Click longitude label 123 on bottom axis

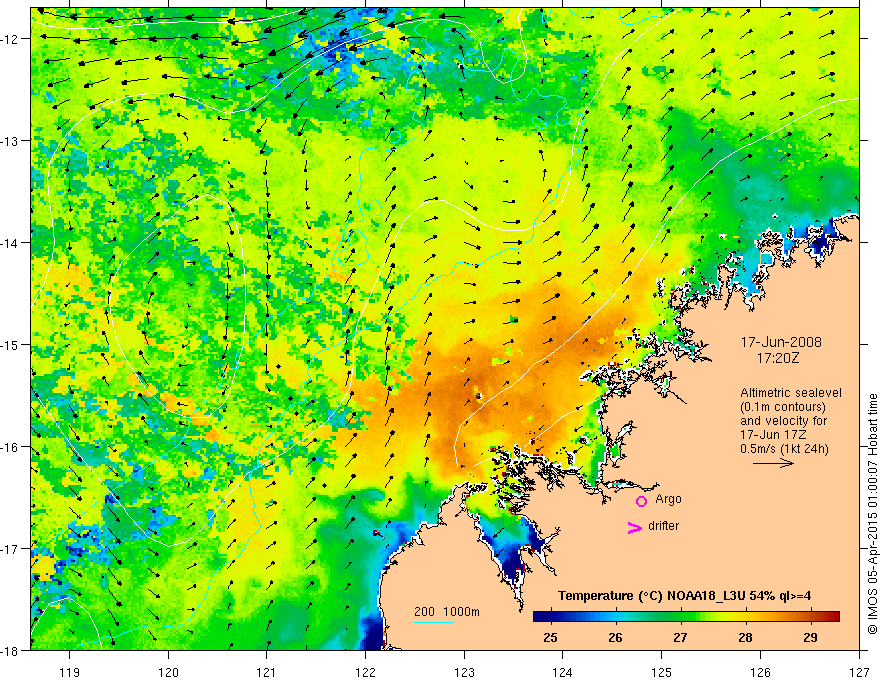464,672
